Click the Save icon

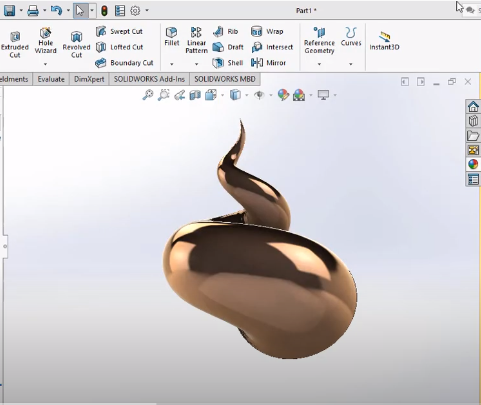pyautogui.click(x=9, y=10)
